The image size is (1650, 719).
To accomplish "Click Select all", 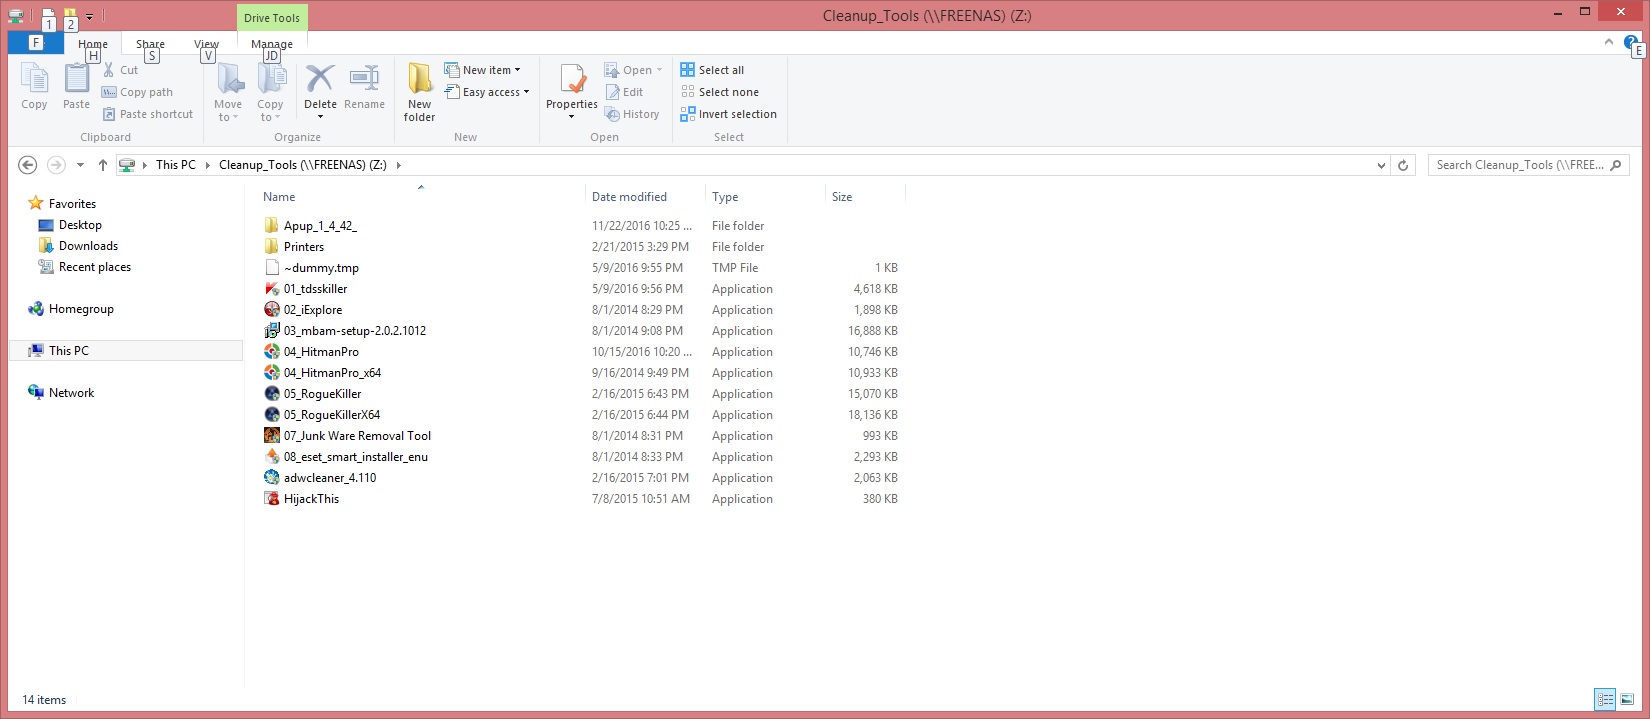I will pos(712,70).
